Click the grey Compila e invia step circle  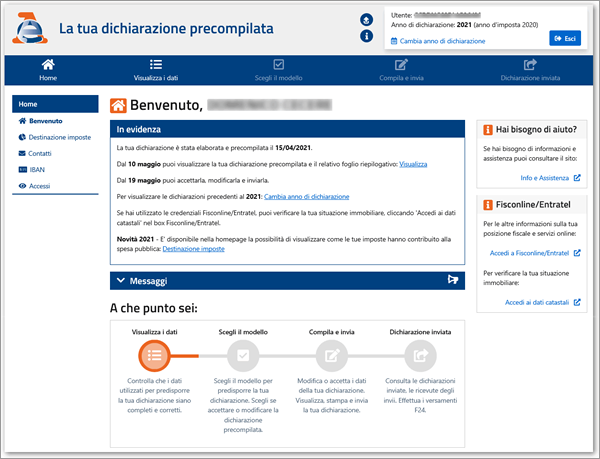tap(332, 356)
